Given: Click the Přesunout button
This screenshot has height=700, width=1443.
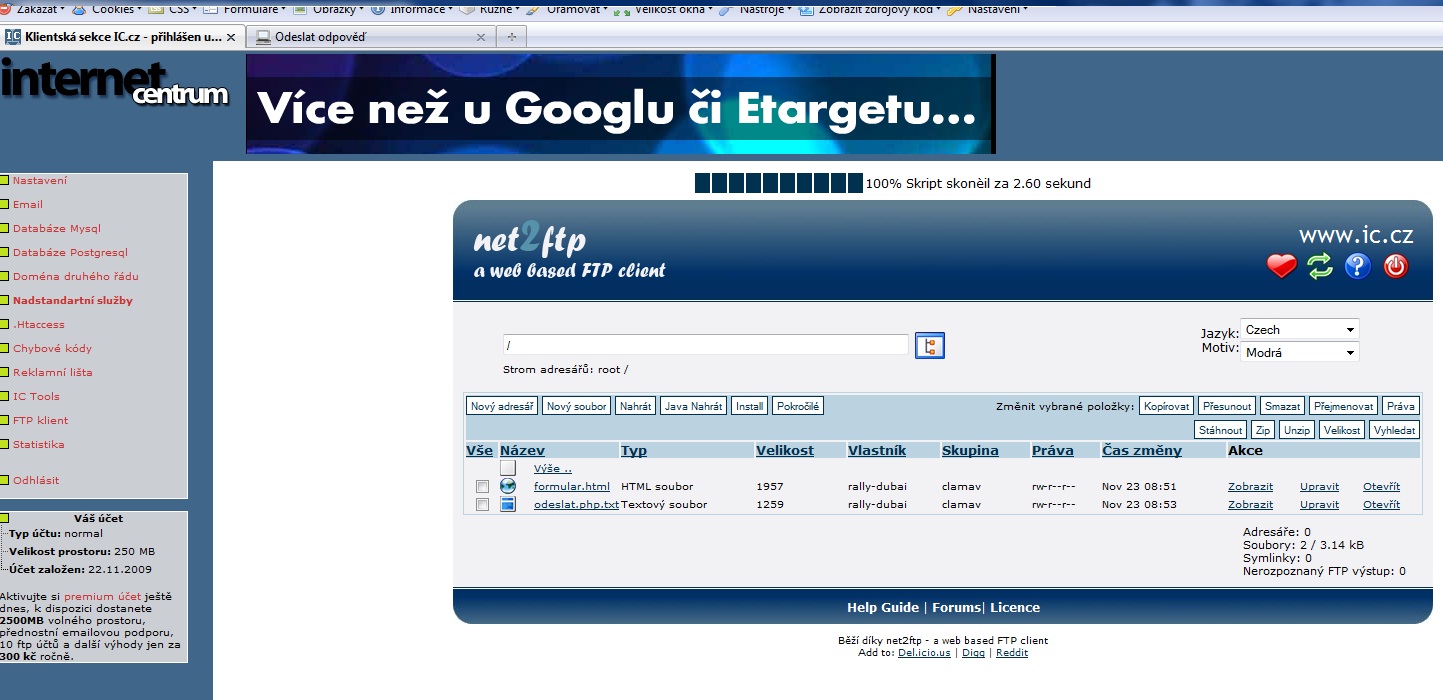Looking at the screenshot, I should pos(1227,406).
